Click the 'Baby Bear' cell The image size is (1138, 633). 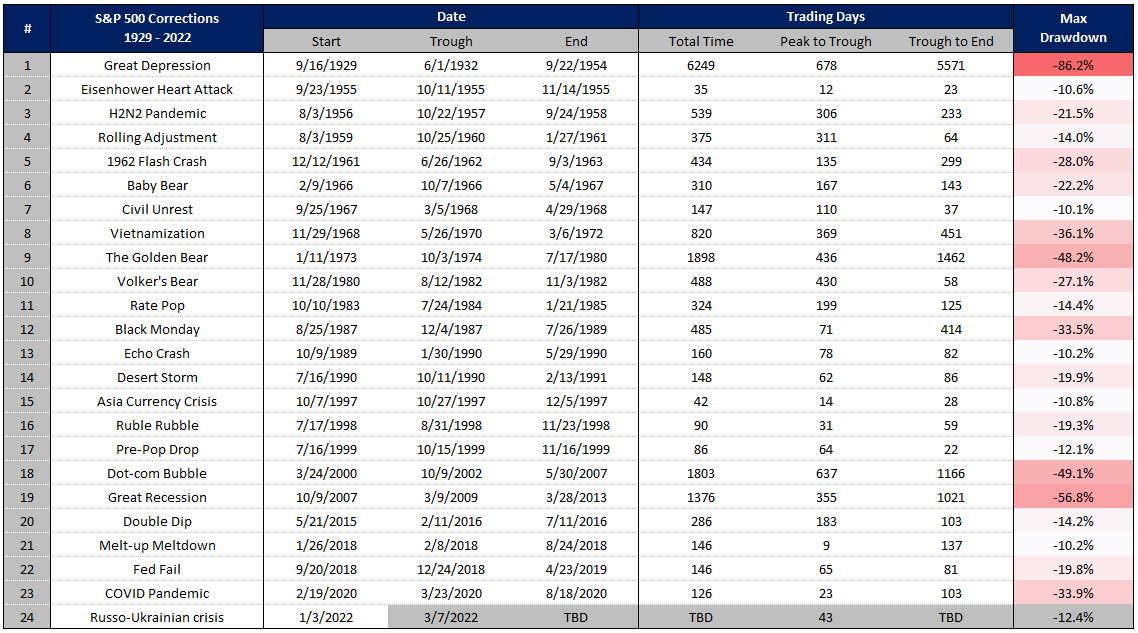[157, 185]
